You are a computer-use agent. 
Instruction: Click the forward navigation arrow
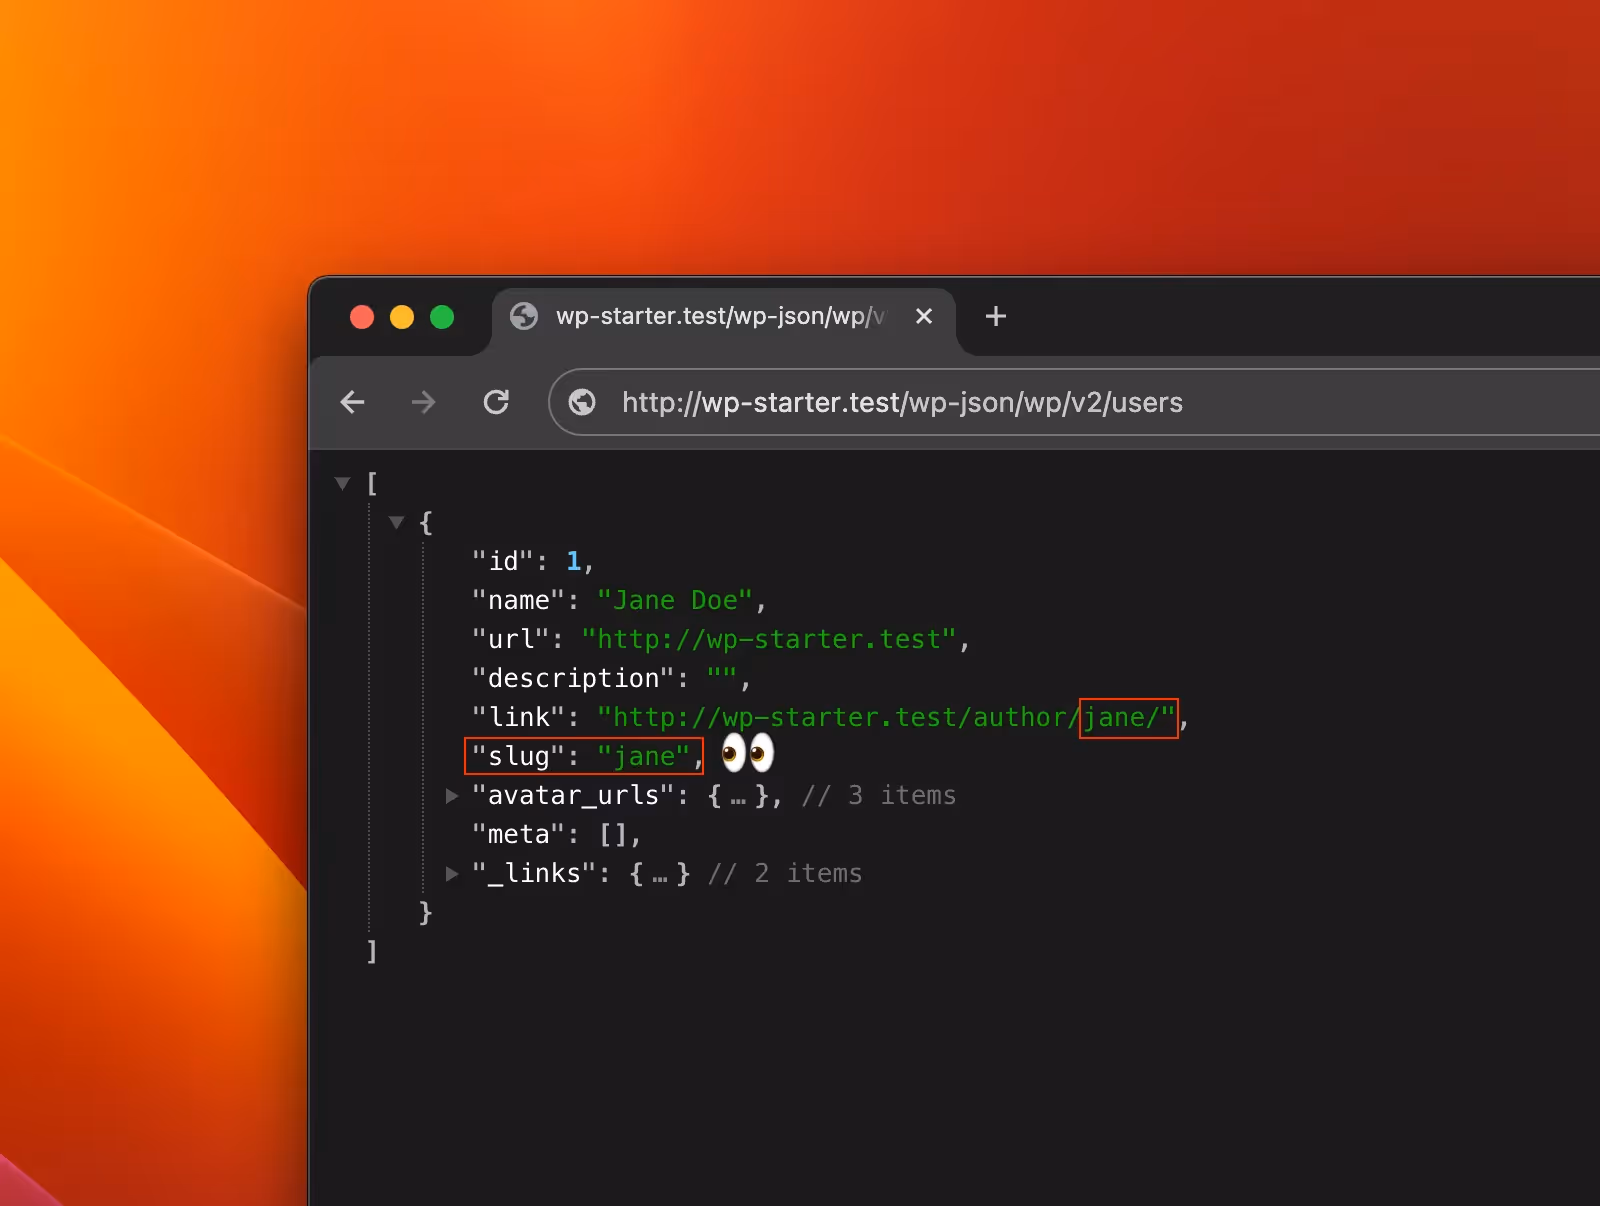click(424, 403)
